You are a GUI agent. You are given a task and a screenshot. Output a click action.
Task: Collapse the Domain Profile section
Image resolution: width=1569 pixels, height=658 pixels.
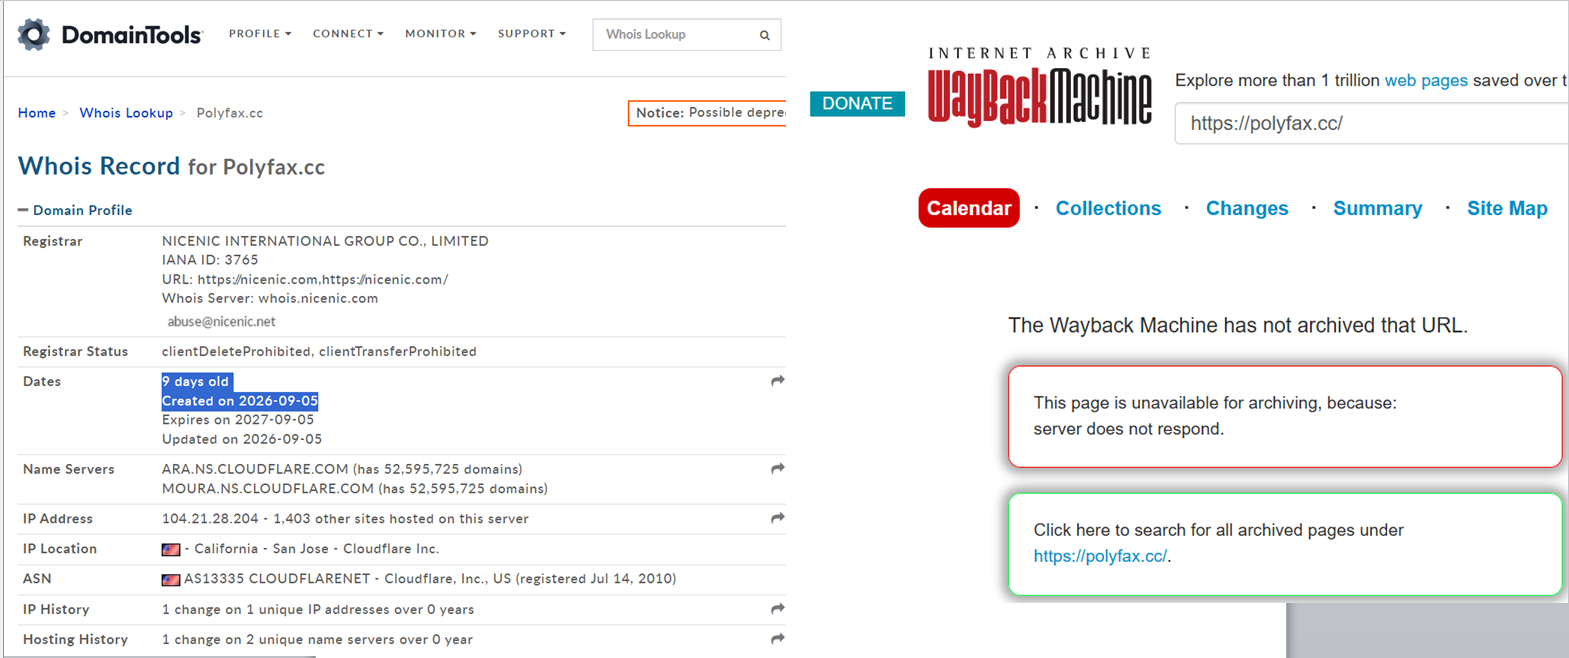point(75,210)
